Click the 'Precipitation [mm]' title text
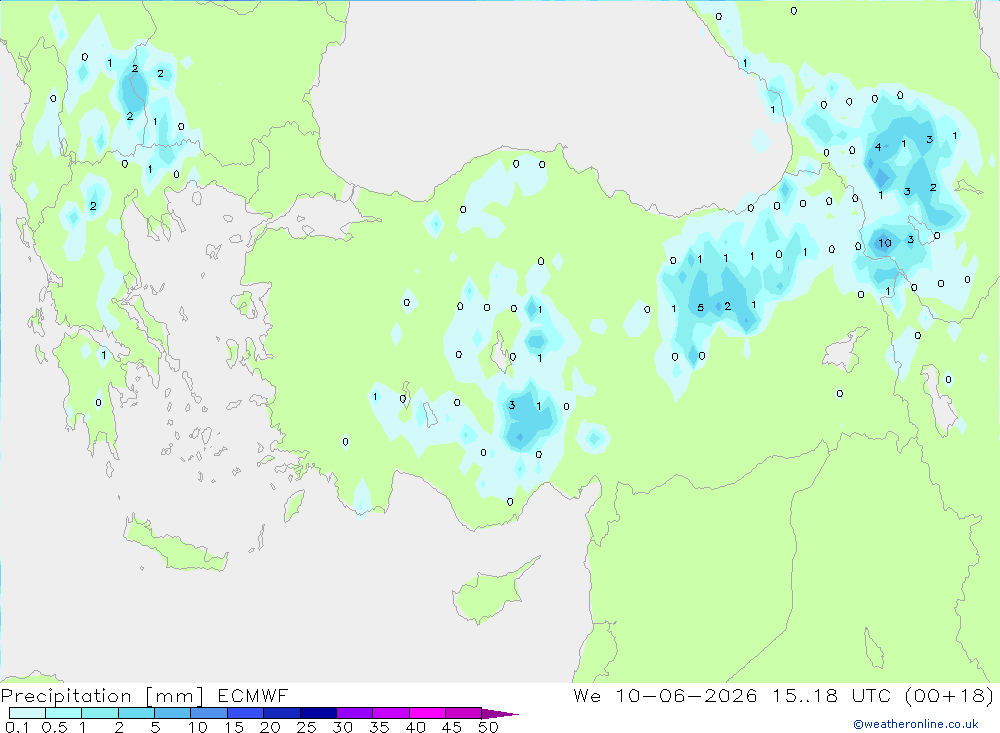This screenshot has width=1000, height=733. coord(102,696)
